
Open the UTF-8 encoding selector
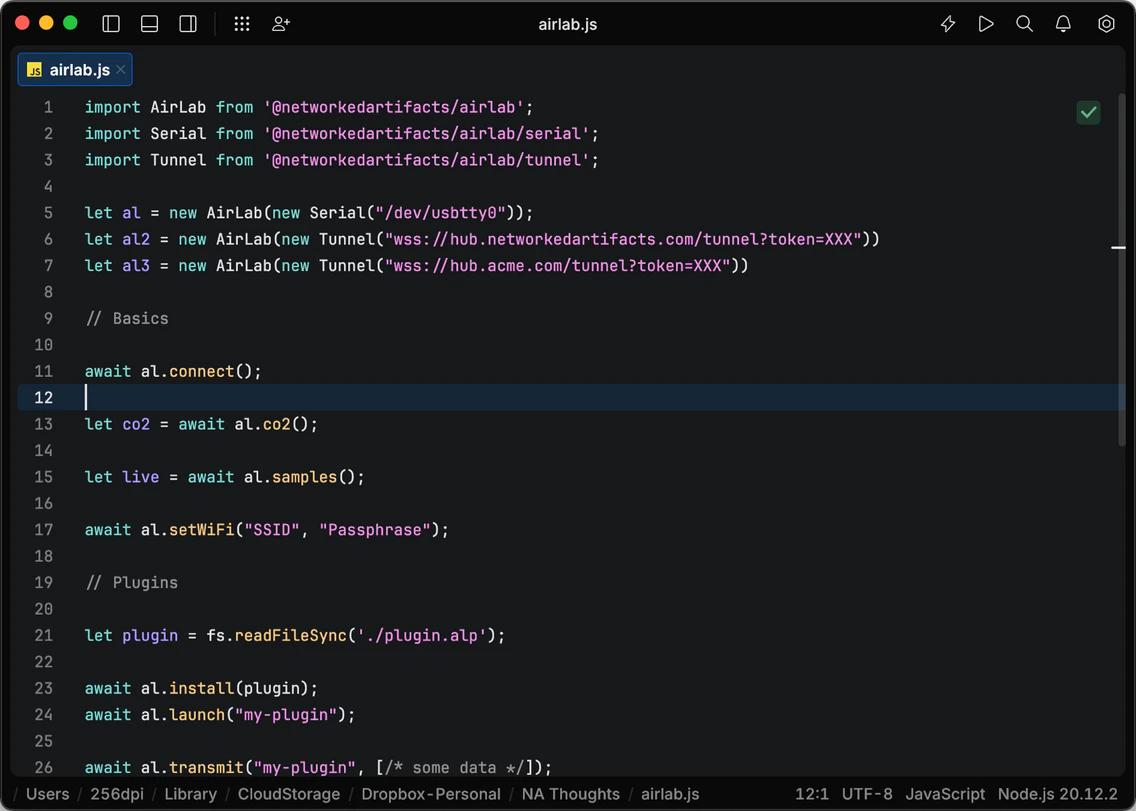click(866, 794)
